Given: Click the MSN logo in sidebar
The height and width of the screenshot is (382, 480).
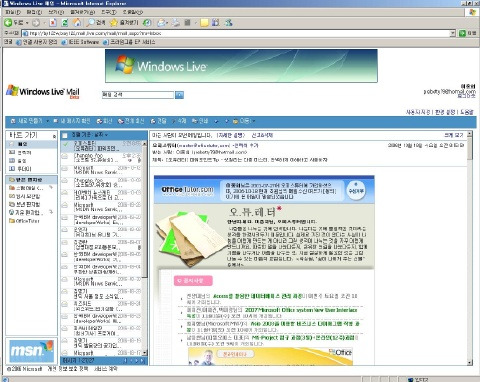Looking at the screenshot, I should tap(31, 351).
